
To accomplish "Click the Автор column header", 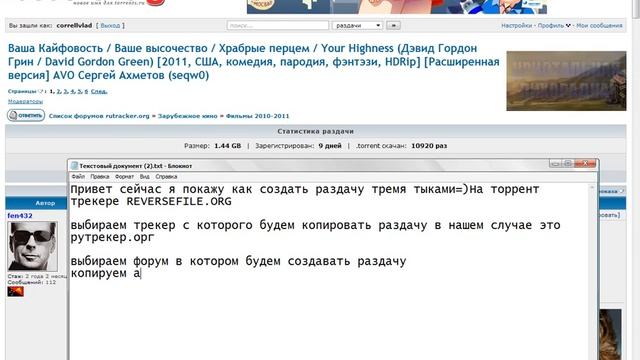I will (x=45, y=203).
